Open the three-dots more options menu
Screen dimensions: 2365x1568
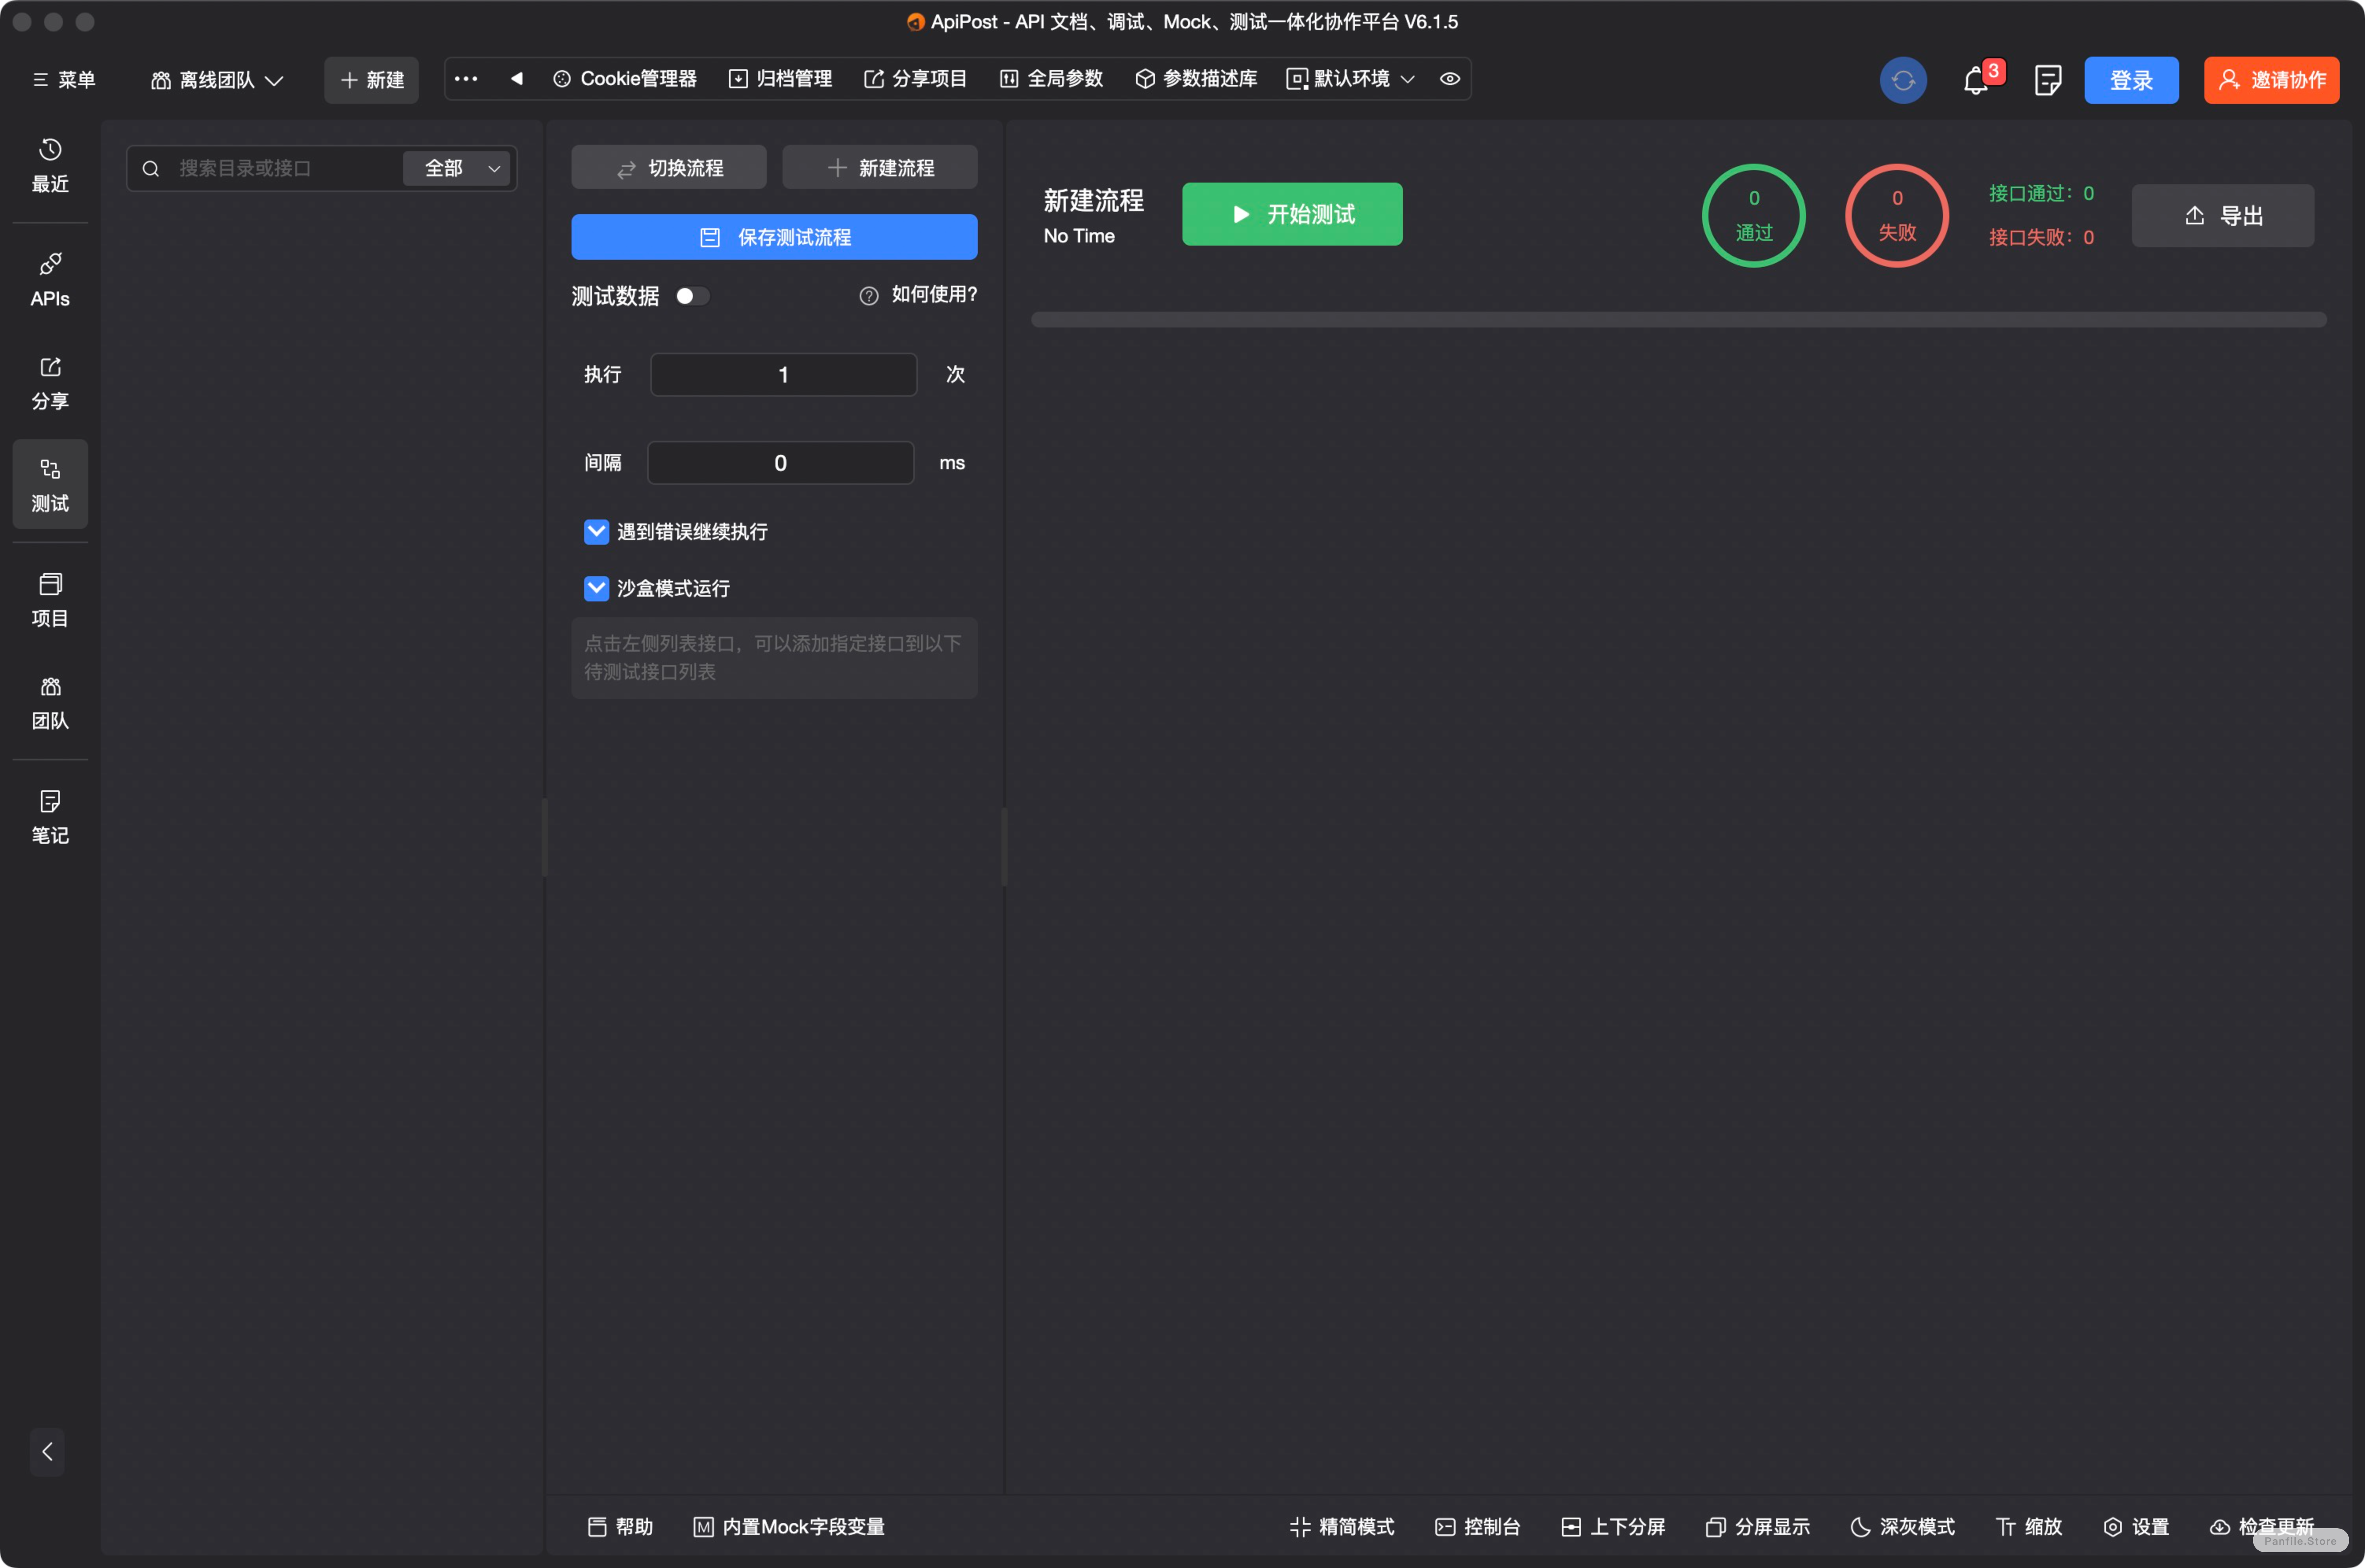pyautogui.click(x=466, y=79)
